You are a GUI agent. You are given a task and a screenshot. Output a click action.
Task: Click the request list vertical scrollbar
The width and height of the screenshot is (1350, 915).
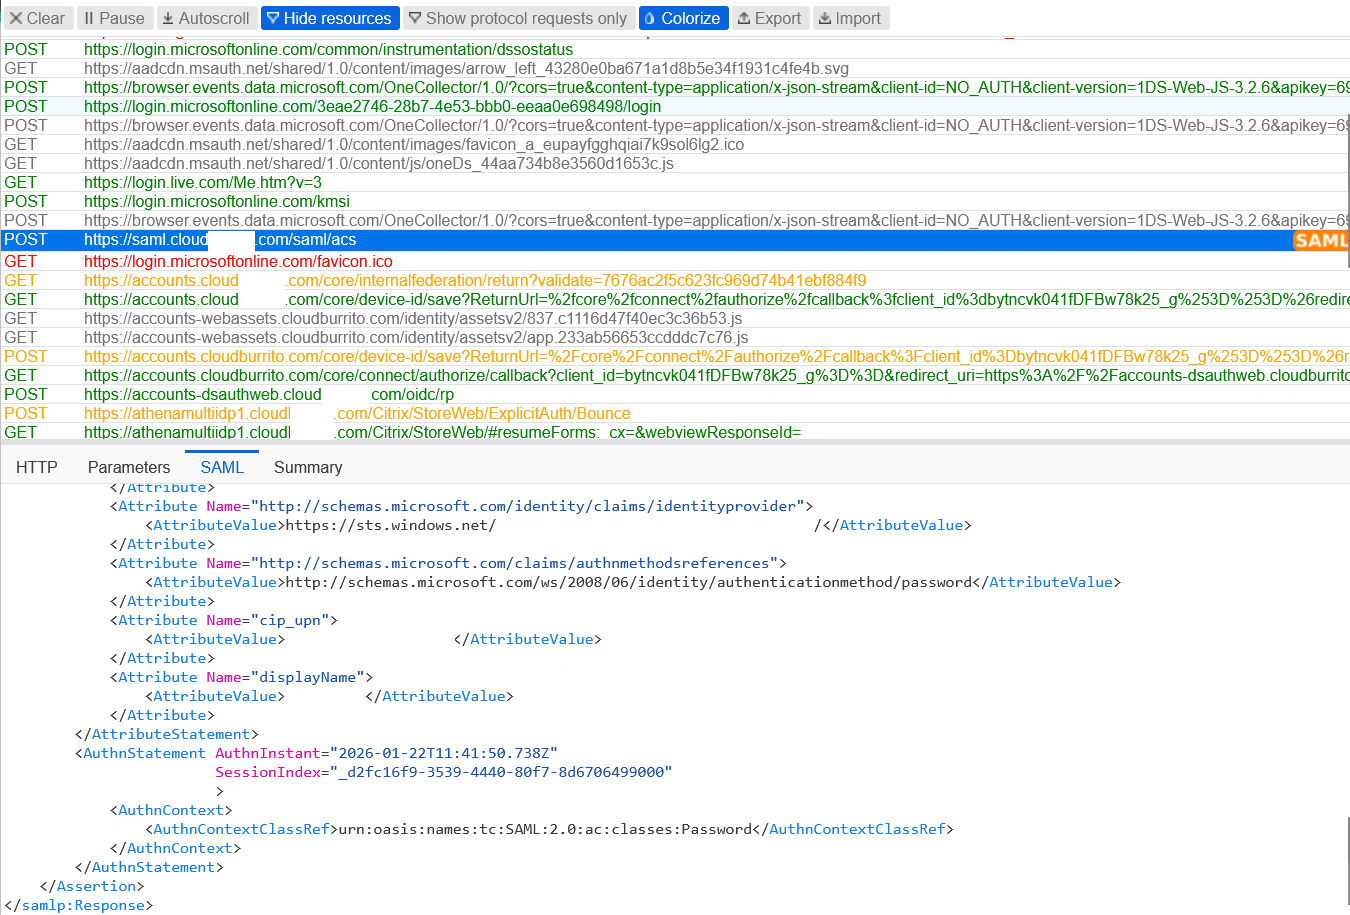click(x=1346, y=150)
